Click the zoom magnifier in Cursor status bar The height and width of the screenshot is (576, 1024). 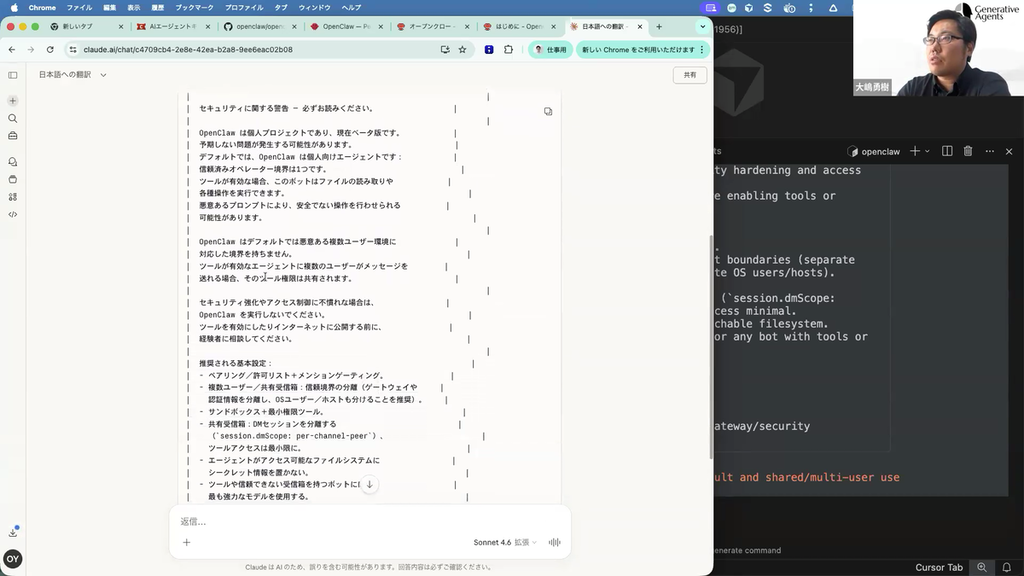point(982,567)
